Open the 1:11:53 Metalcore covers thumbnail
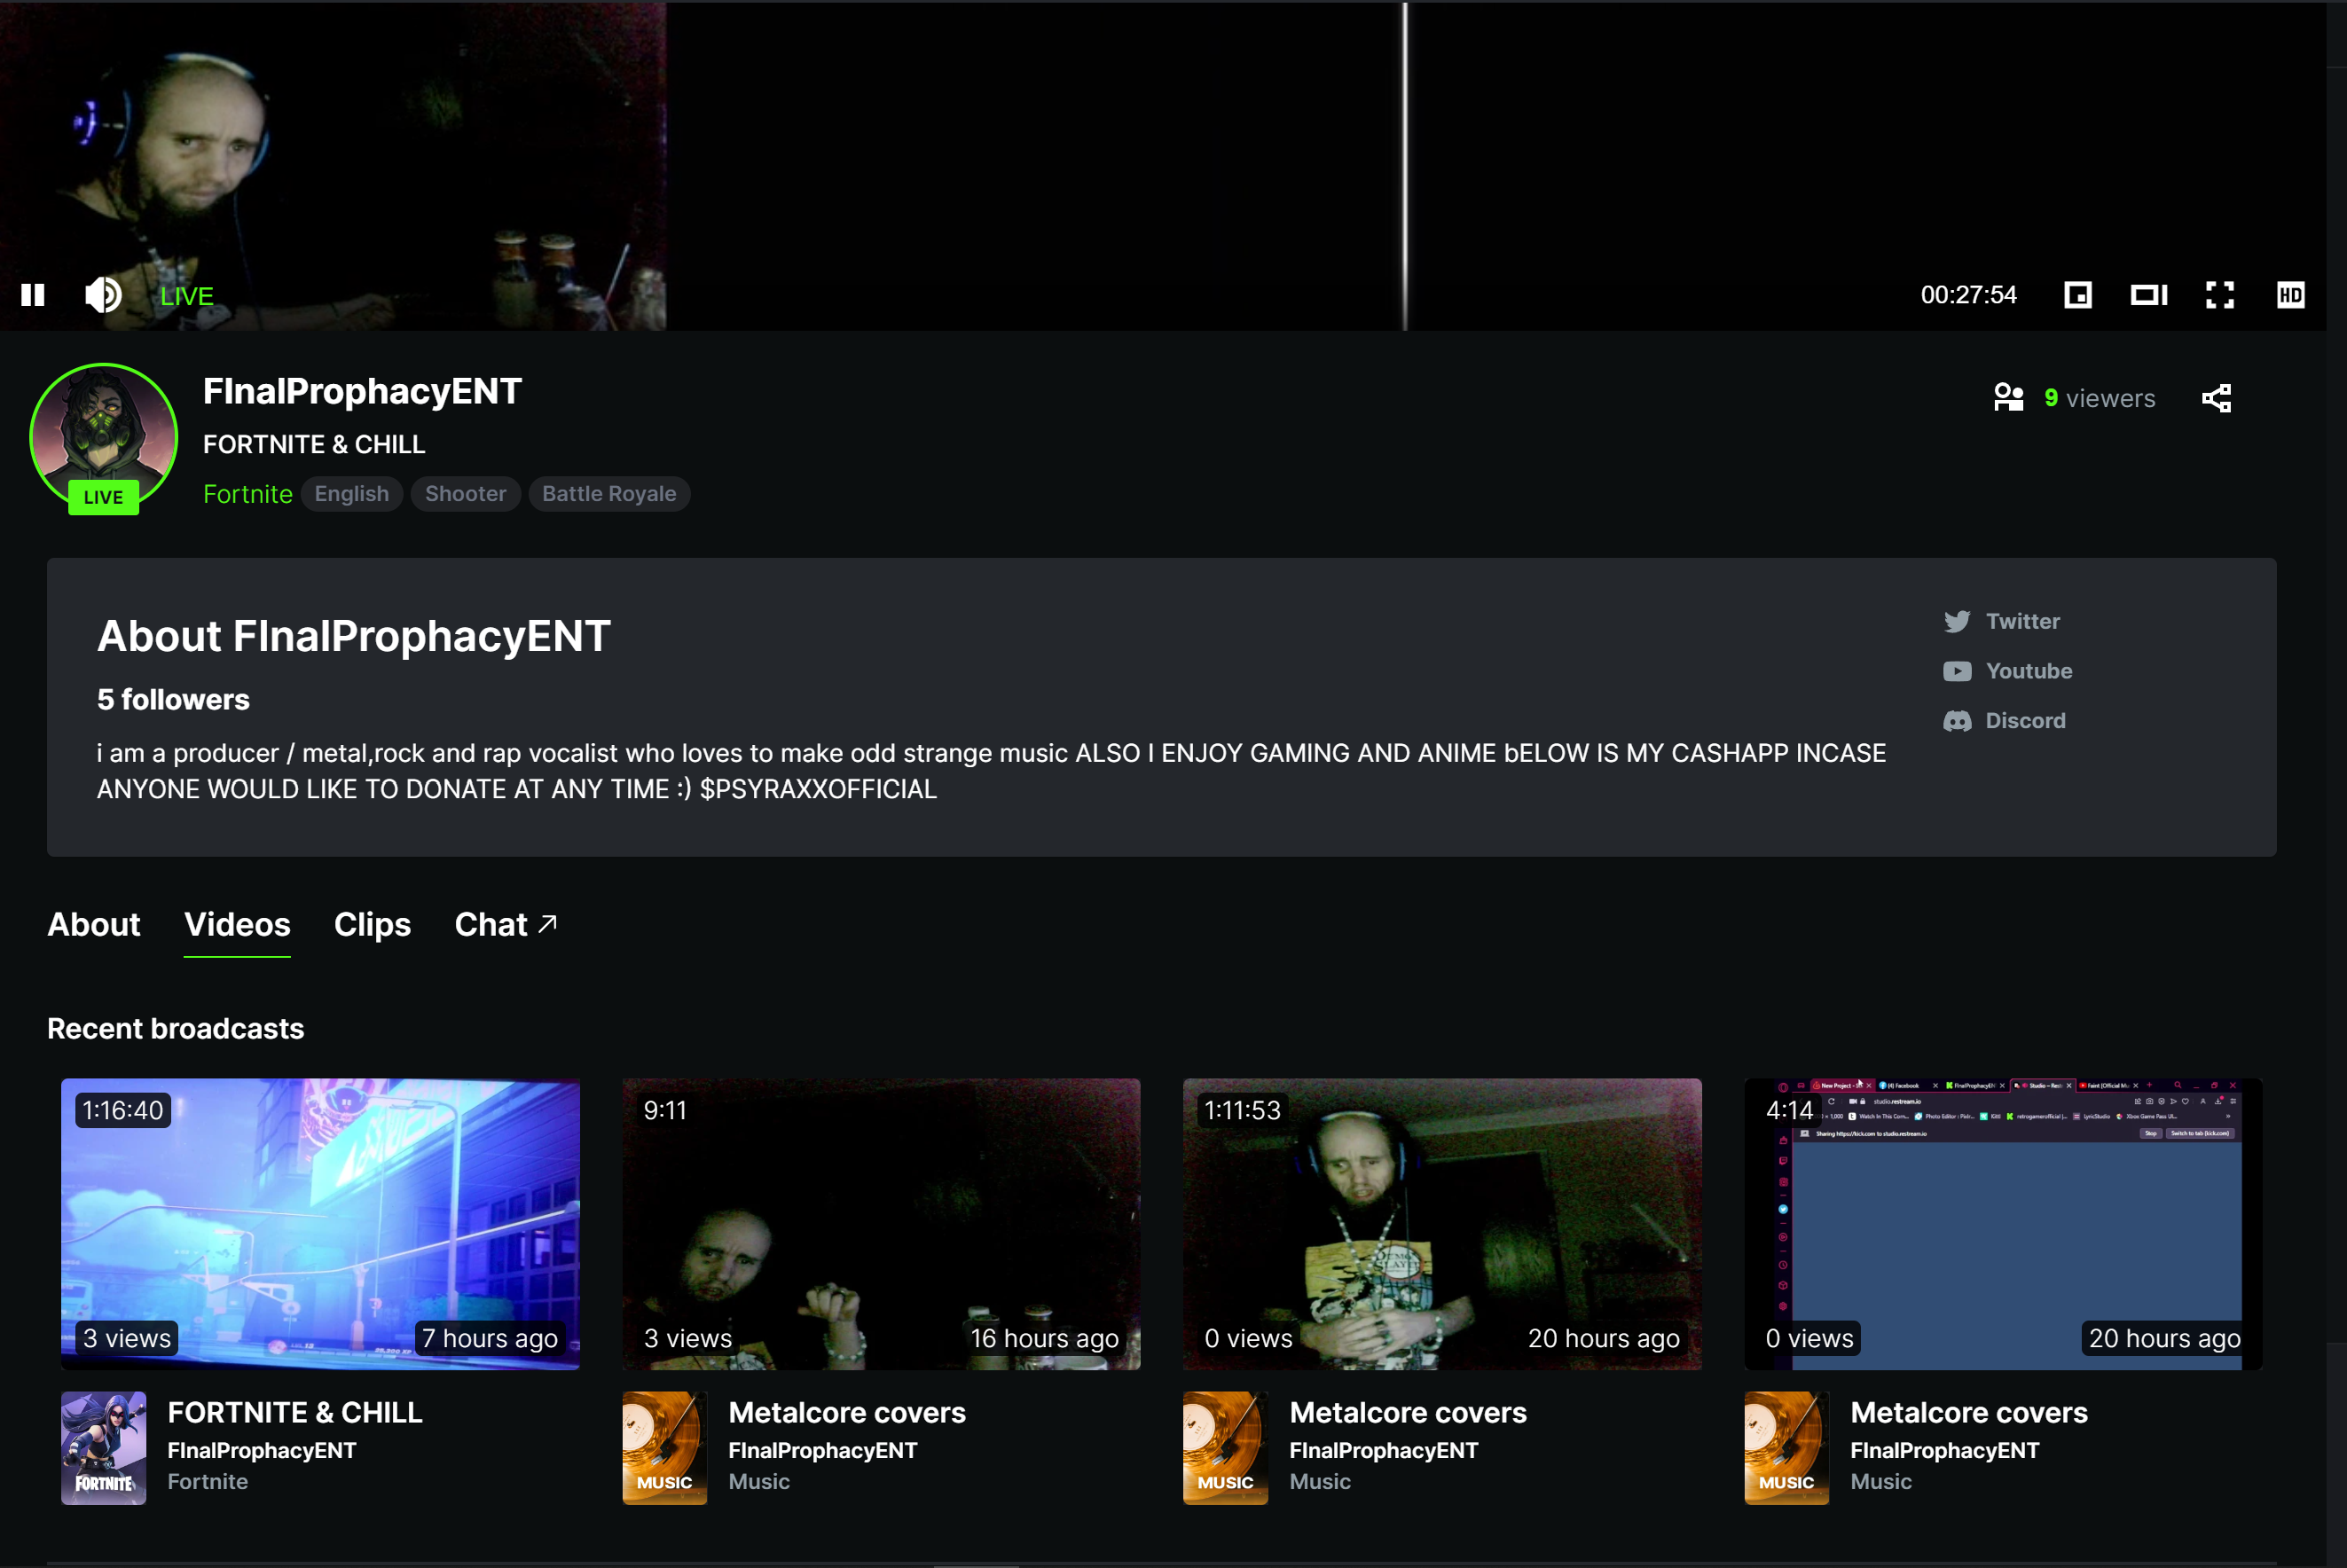 coord(1442,1224)
